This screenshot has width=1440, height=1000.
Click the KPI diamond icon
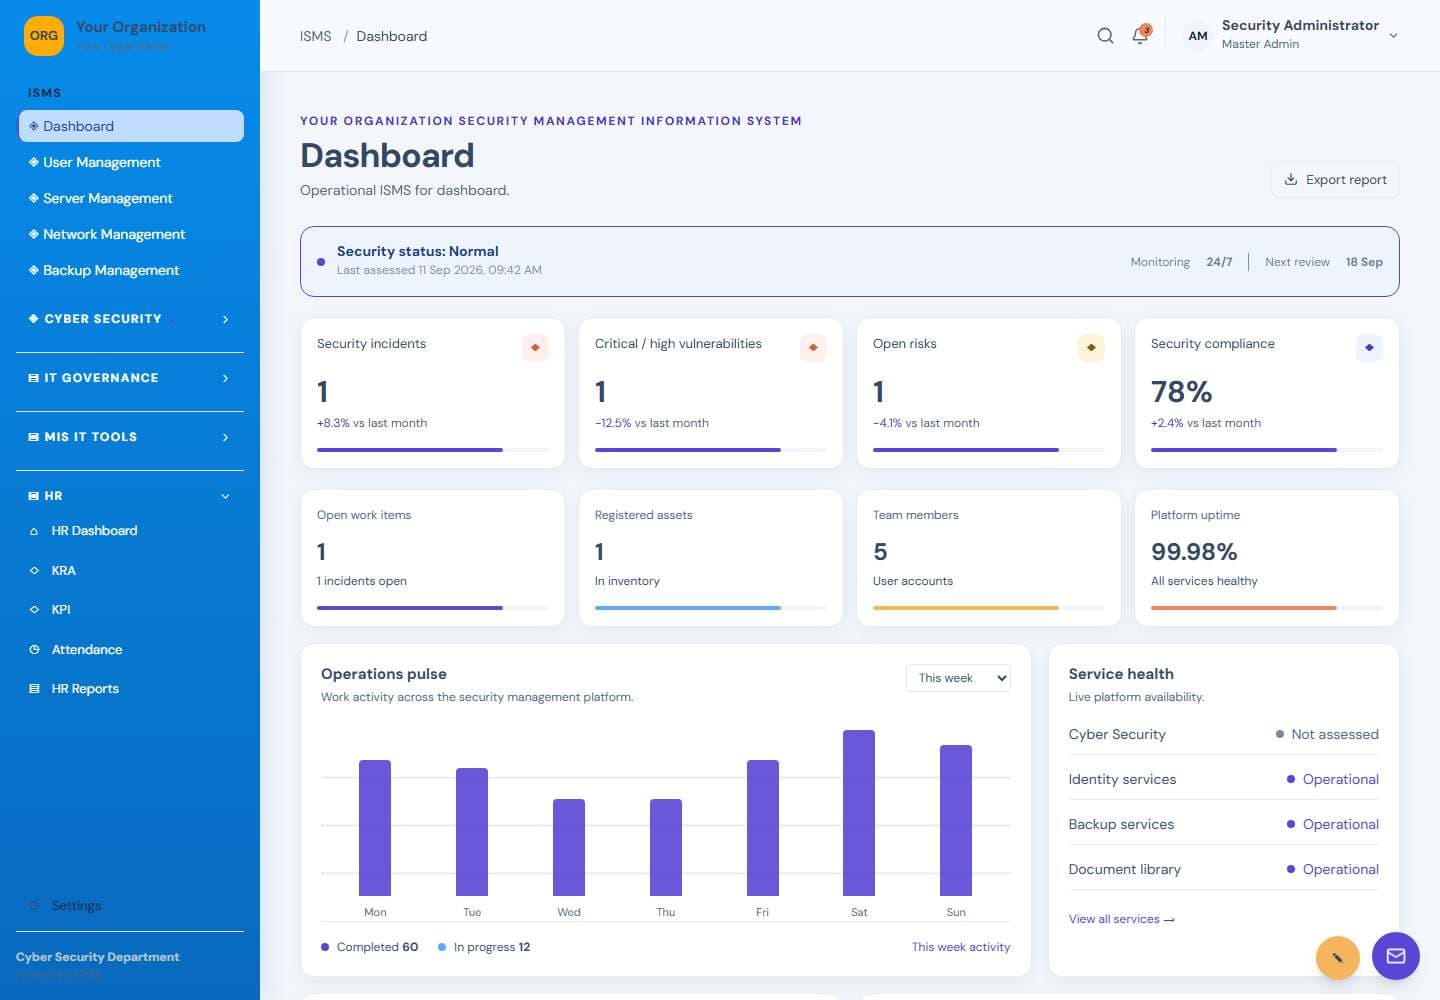[34, 610]
